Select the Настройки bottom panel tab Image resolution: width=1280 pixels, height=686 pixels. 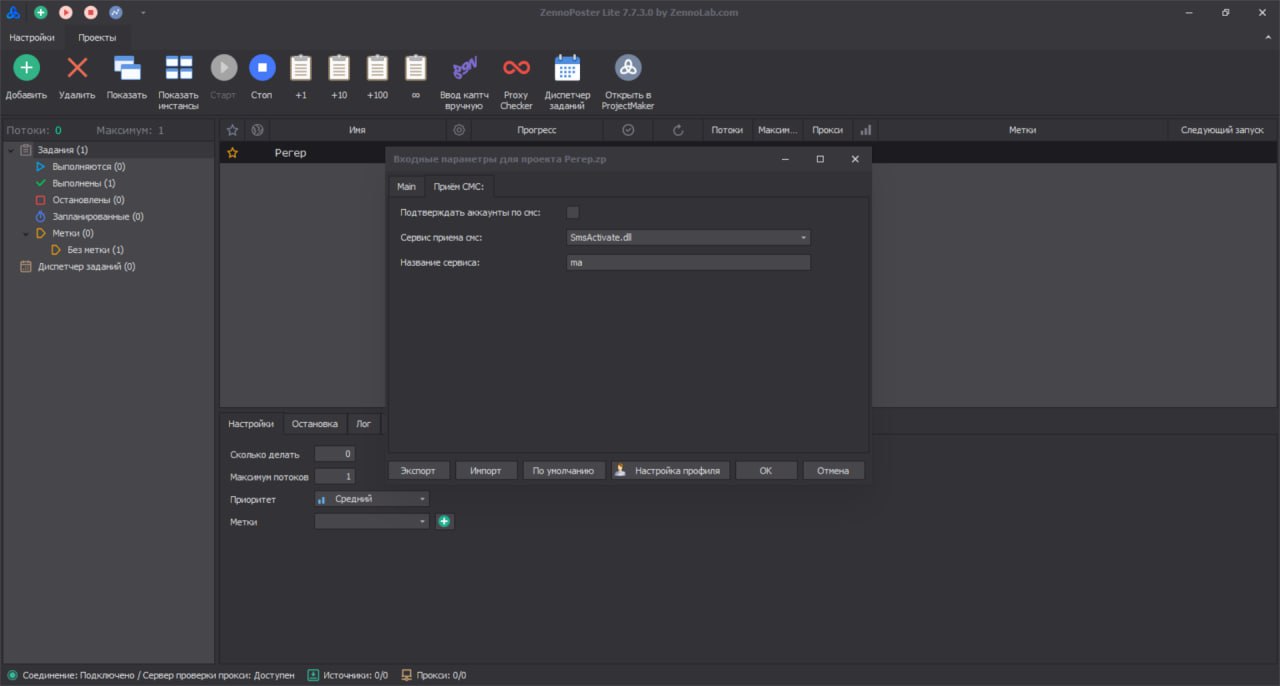pos(251,424)
